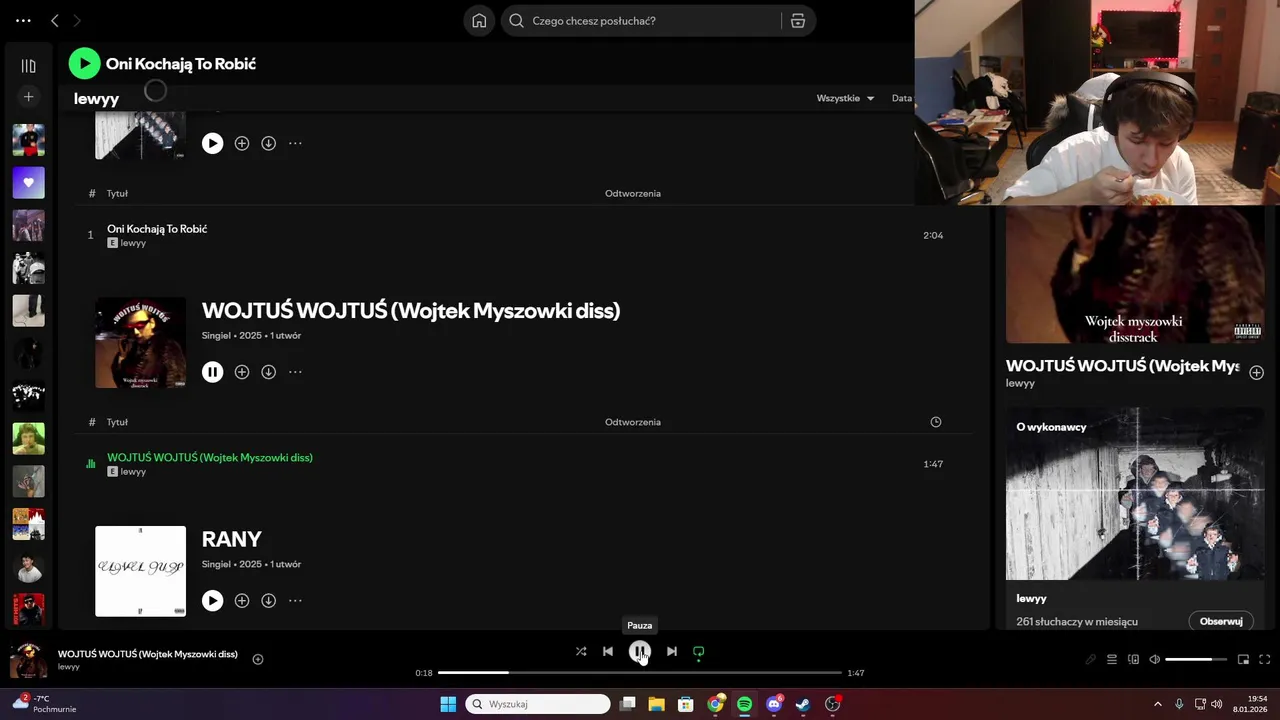This screenshot has height=720, width=1280.
Task: Save Oni Kochają To Robić single to library
Action: pyautogui.click(x=241, y=143)
